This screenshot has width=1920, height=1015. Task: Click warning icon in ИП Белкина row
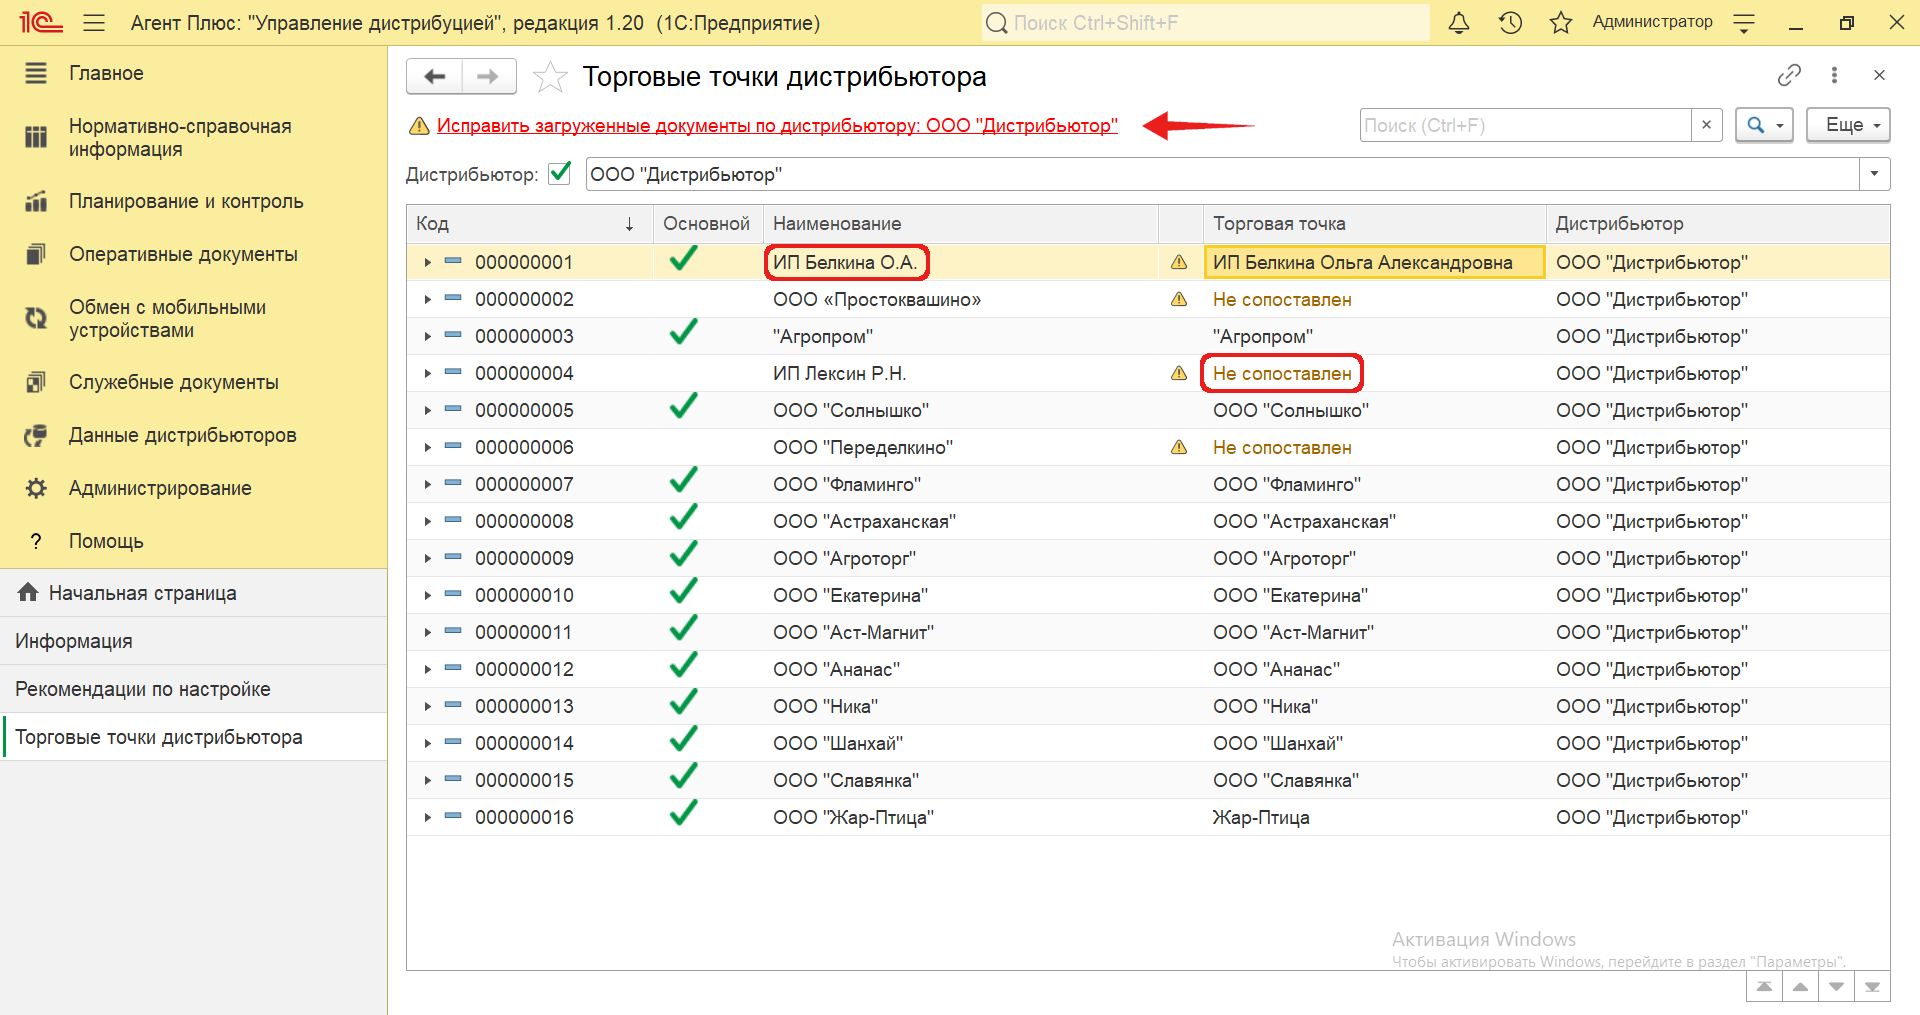[x=1179, y=262]
